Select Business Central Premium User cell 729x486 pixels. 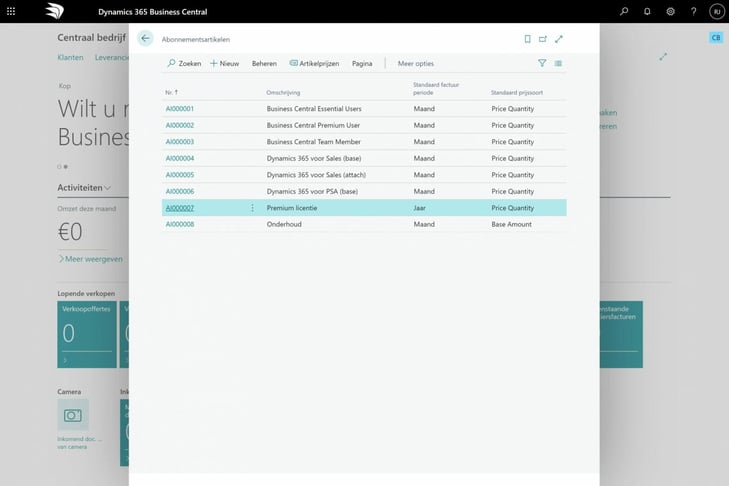pos(313,125)
